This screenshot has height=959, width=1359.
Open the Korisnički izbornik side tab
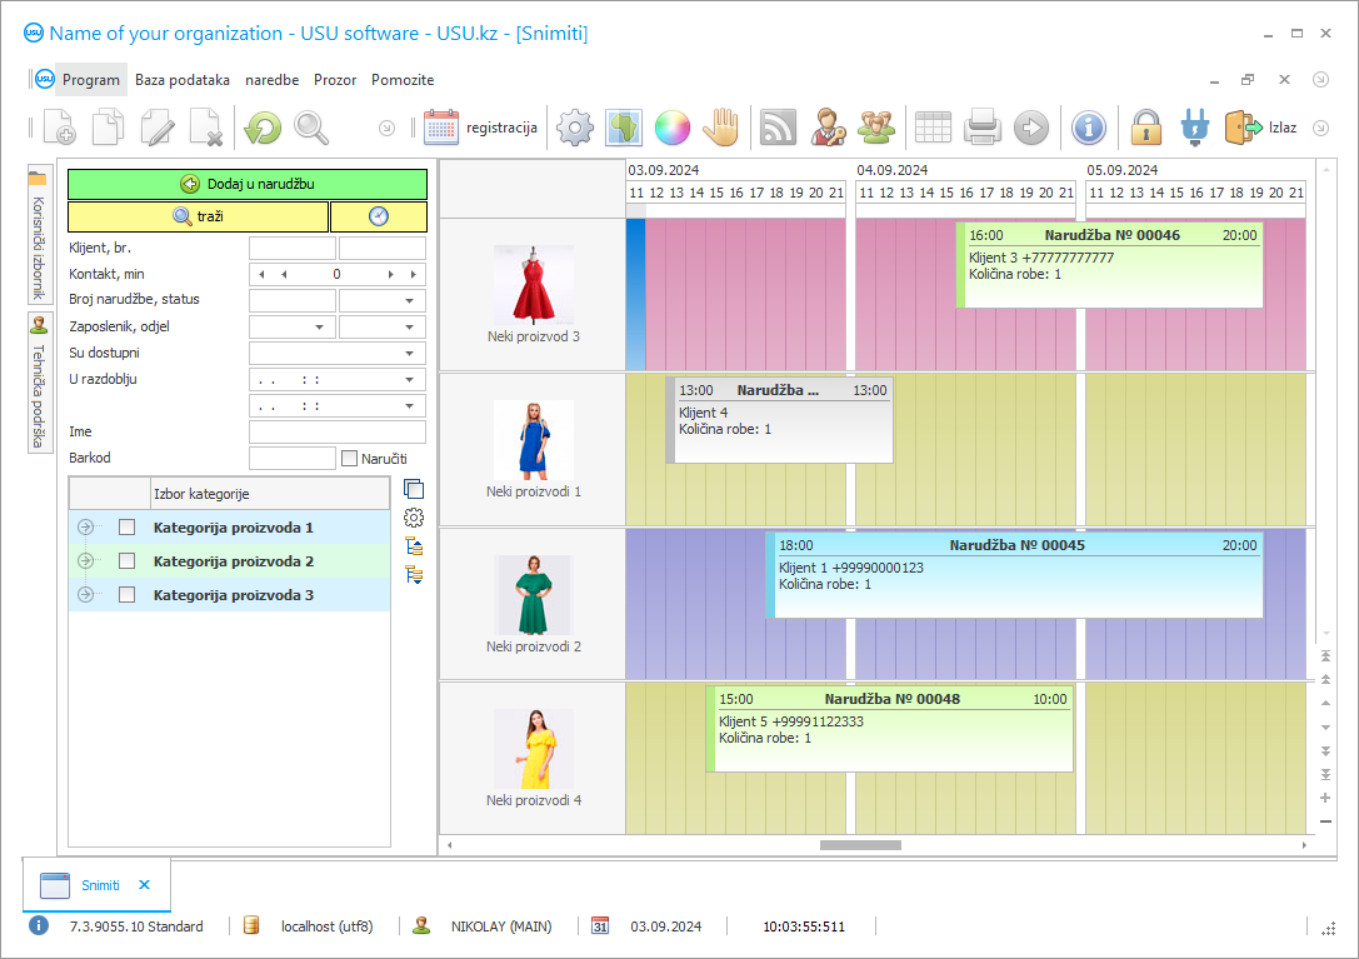click(x=39, y=235)
